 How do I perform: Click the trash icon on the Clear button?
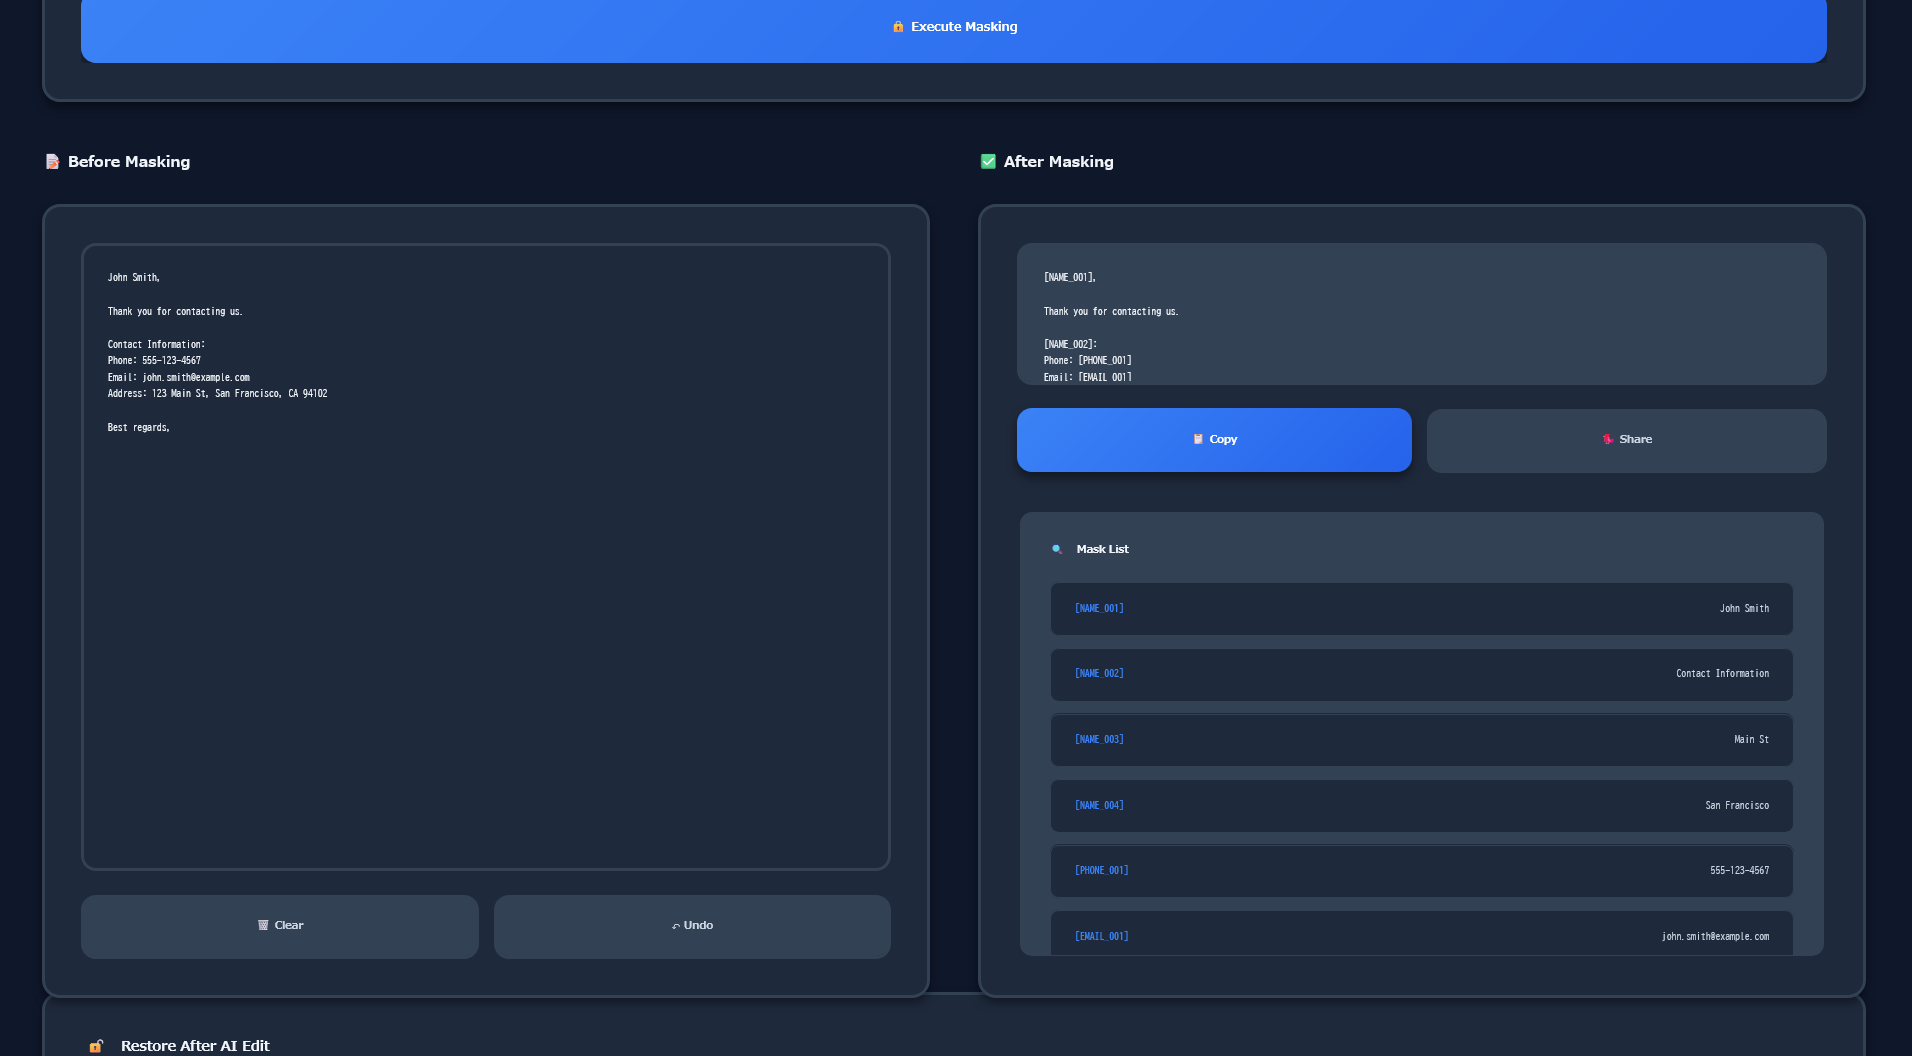coord(263,925)
